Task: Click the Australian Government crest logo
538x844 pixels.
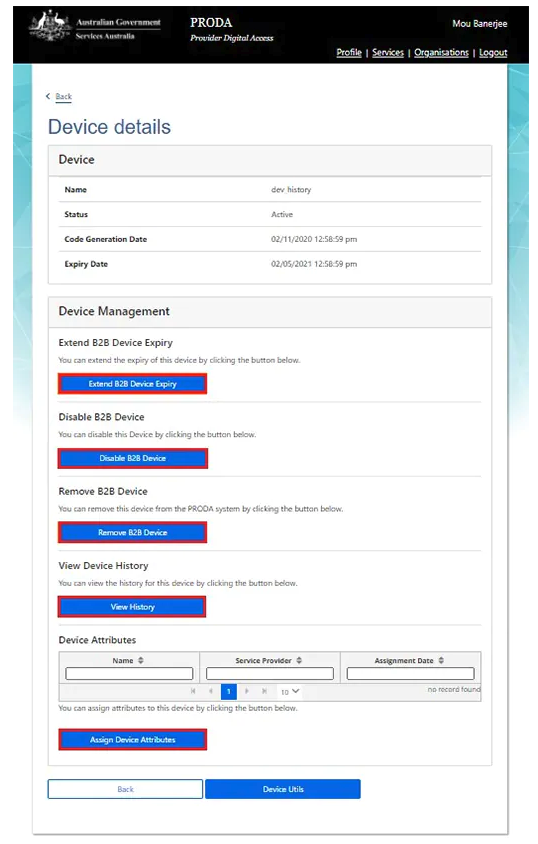Action: [50, 26]
